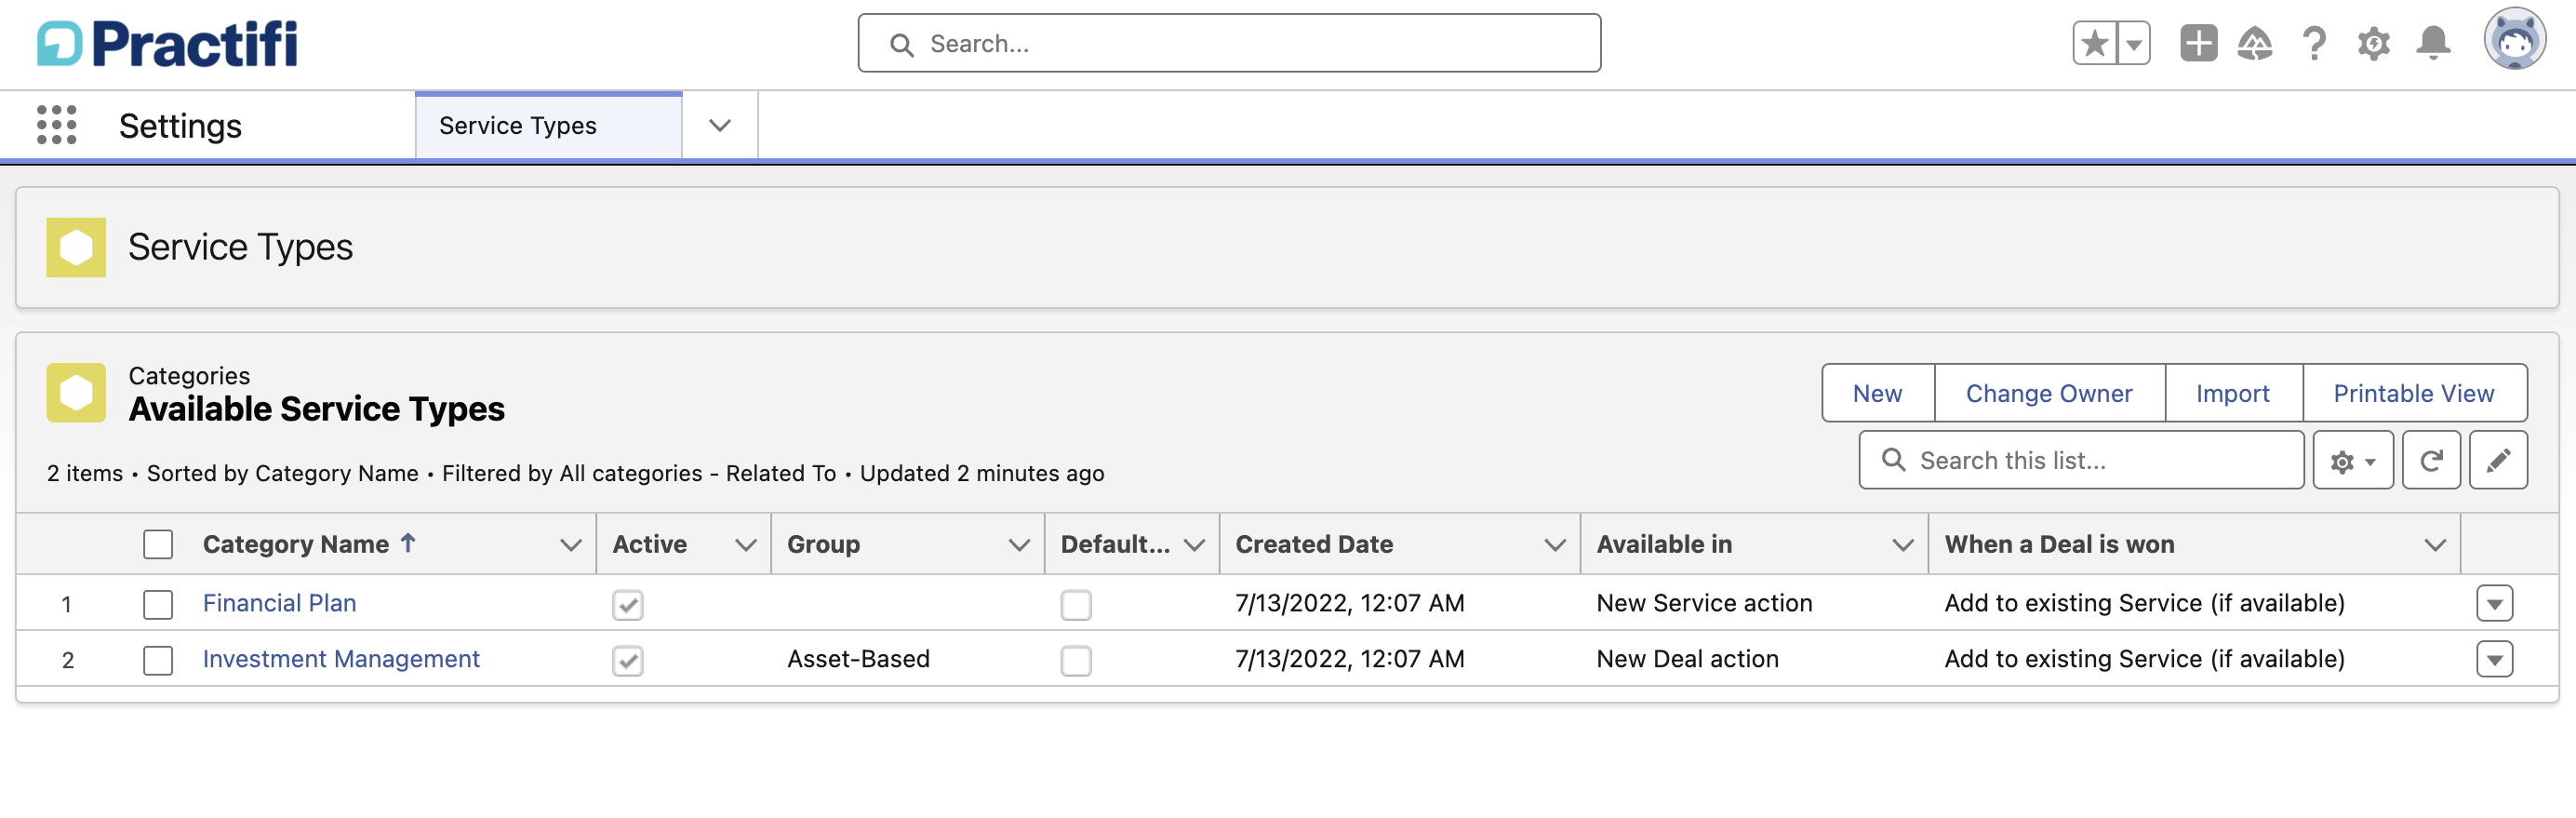
Task: Open Created Date column menu chevron
Action: coord(1555,545)
